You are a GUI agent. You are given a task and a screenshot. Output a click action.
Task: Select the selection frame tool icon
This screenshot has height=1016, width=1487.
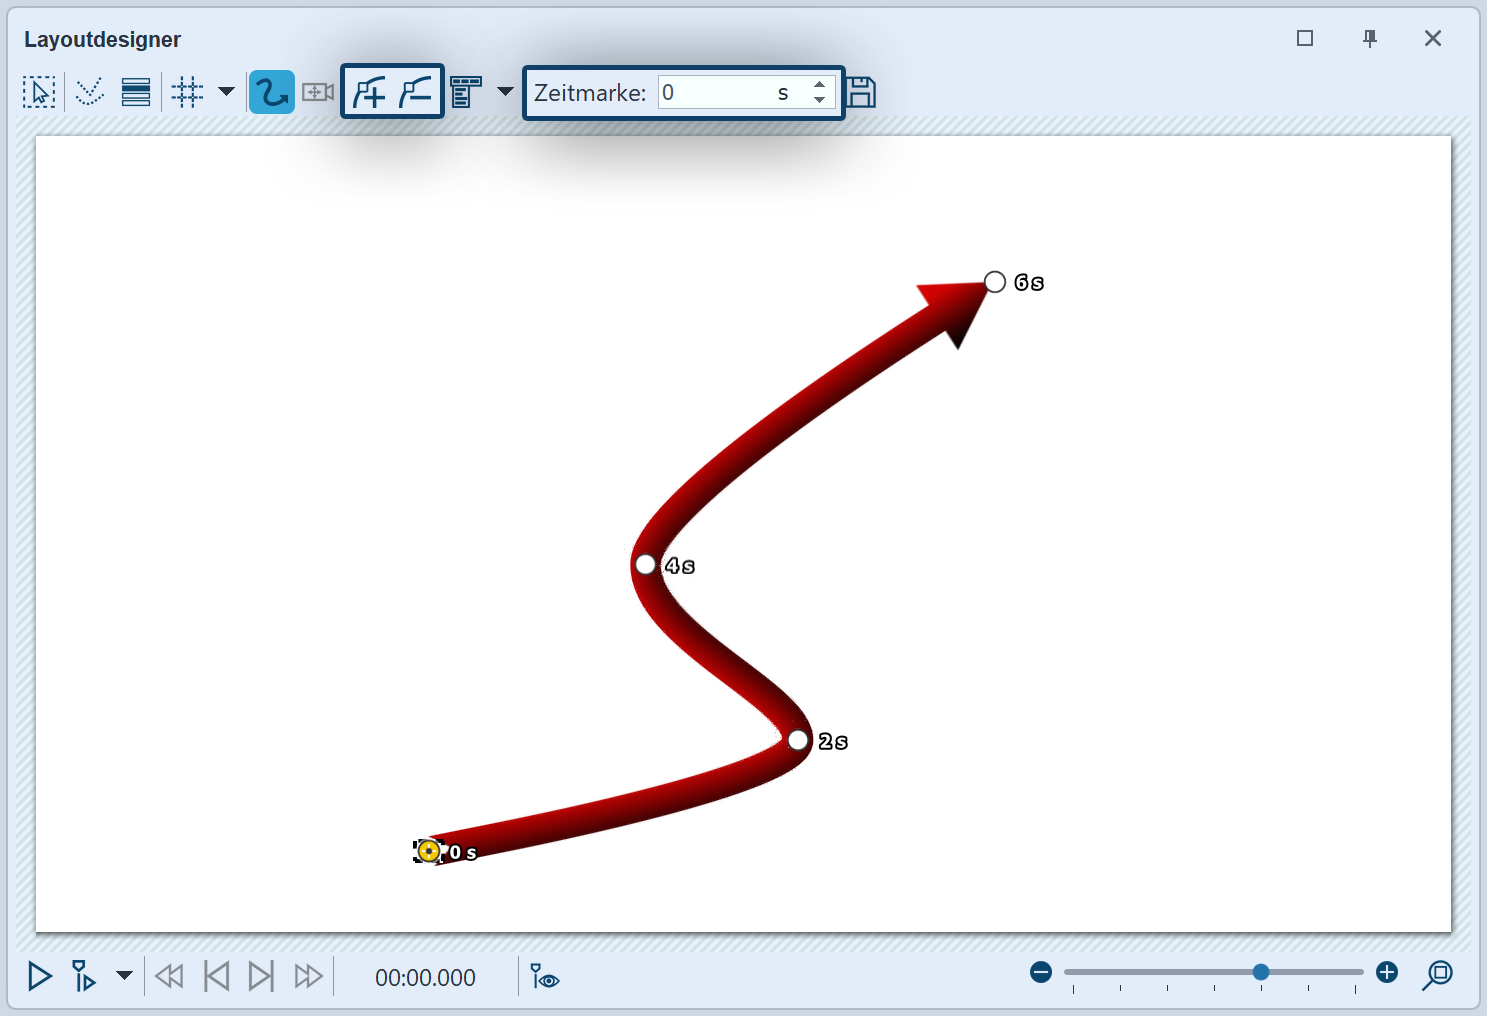39,92
